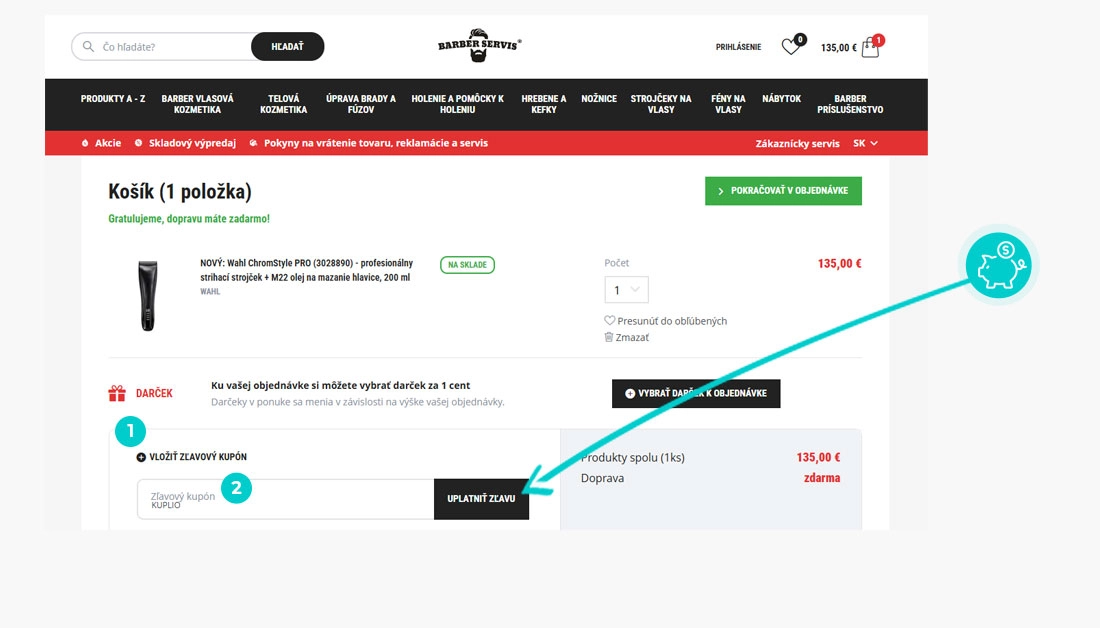Viewport: 1100px width, 628px height.
Task: Open the Akcie link
Action: click(x=108, y=143)
